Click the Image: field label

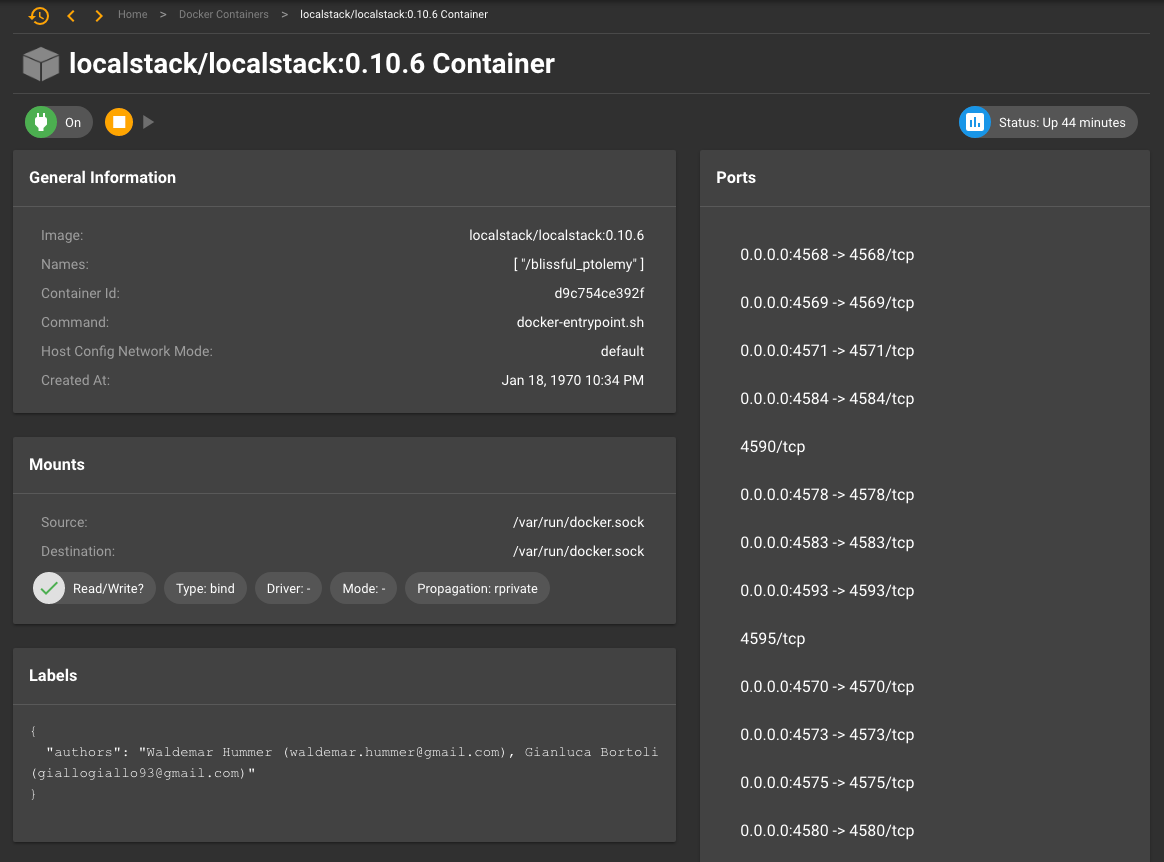(62, 235)
